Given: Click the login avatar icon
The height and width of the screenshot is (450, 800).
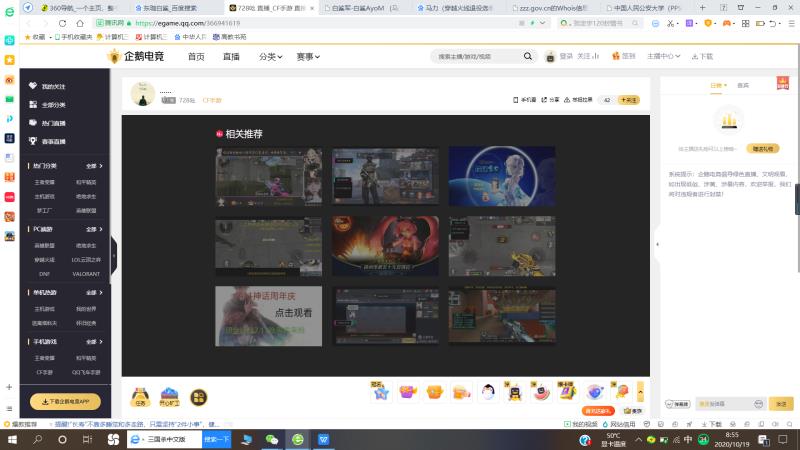Looking at the screenshot, I should 550,57.
